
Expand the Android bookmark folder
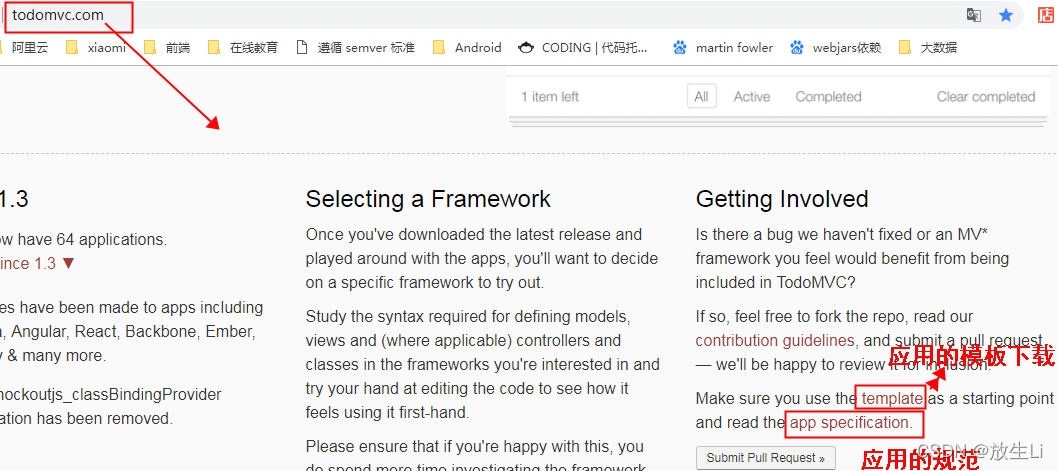tap(467, 47)
